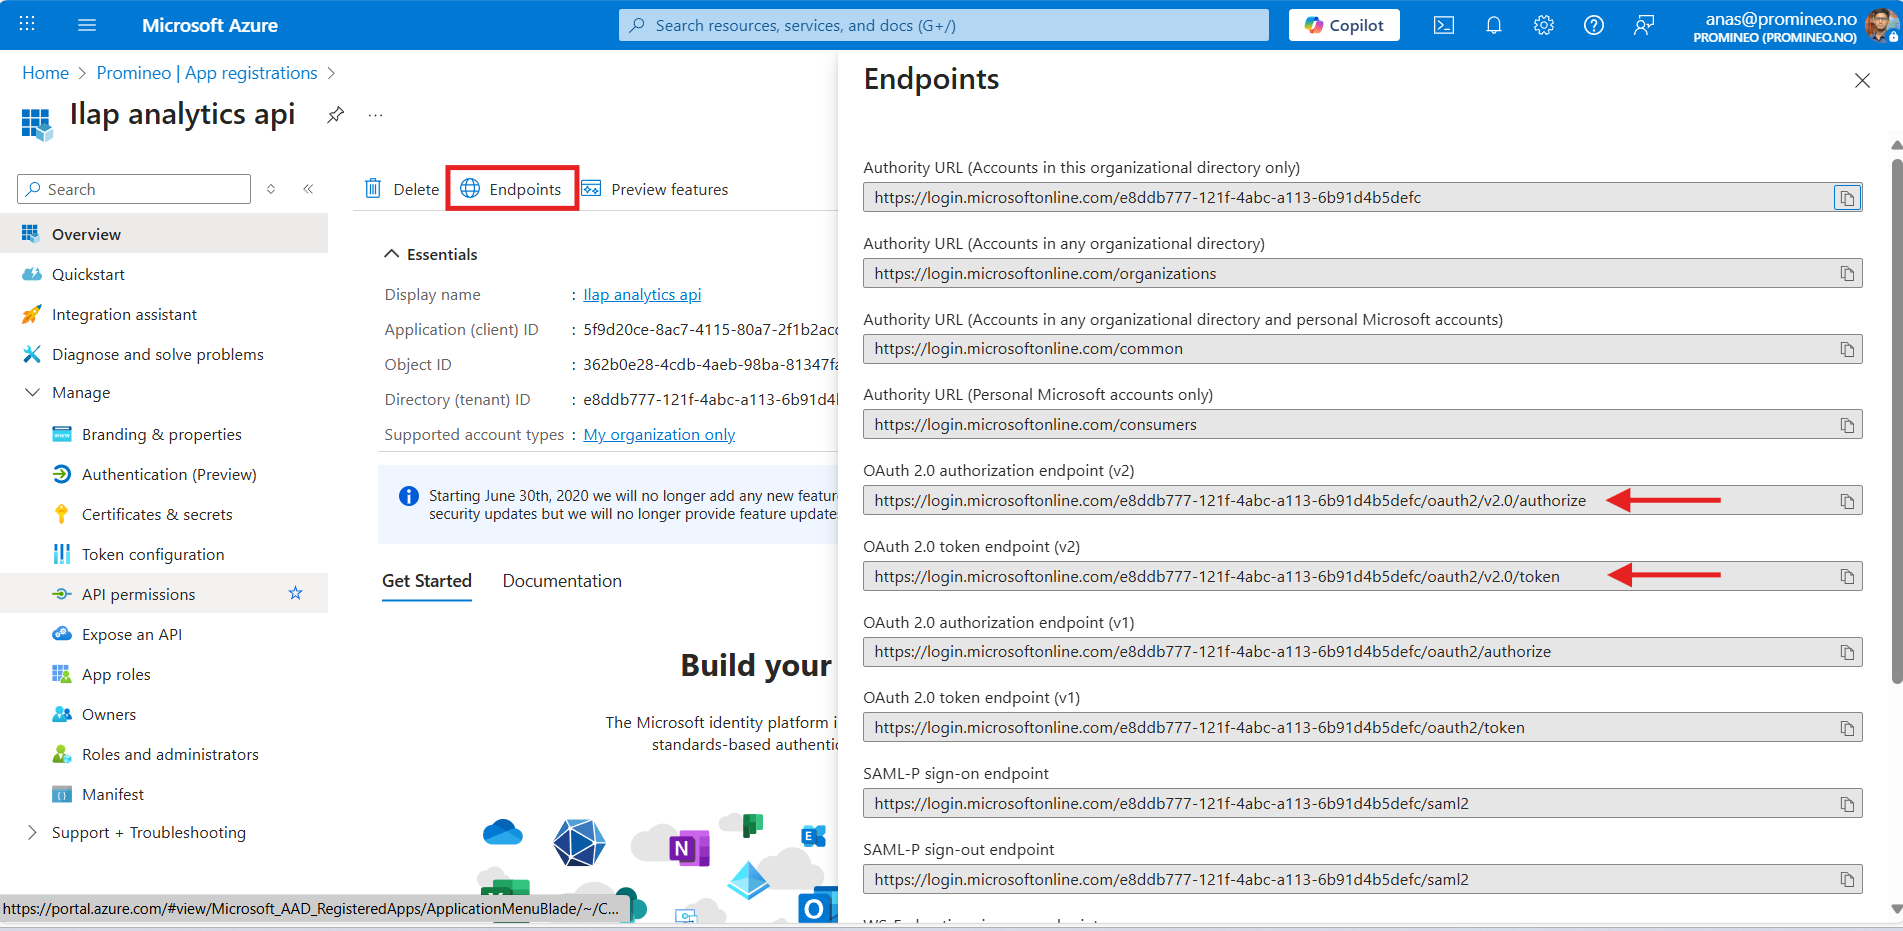
Task: Open Preview features in toolbar
Action: (x=655, y=189)
